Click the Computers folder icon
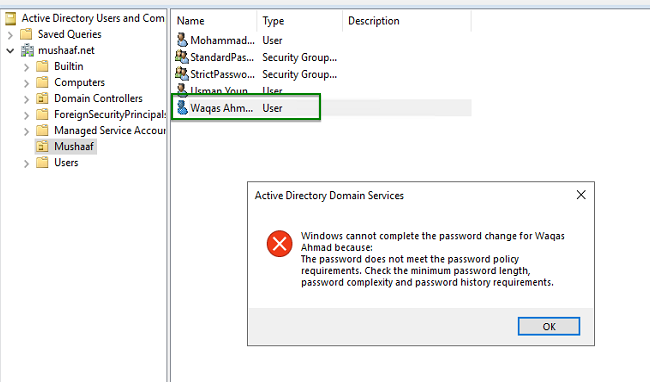The width and height of the screenshot is (650, 382). coord(42,82)
